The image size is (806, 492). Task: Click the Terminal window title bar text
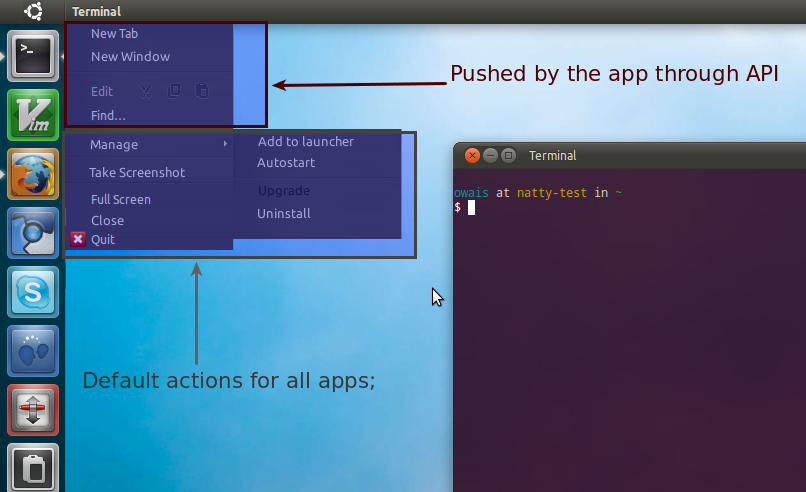click(553, 155)
